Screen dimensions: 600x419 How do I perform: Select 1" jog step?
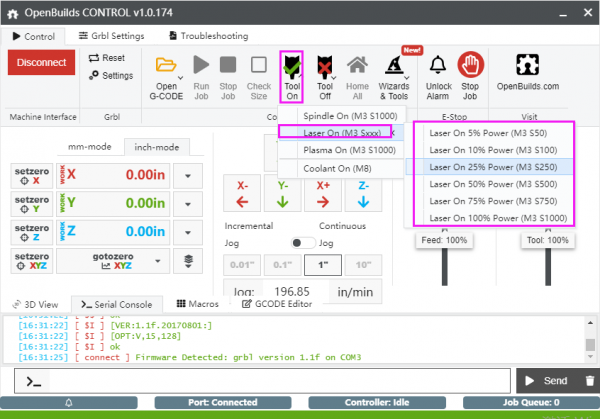(323, 265)
